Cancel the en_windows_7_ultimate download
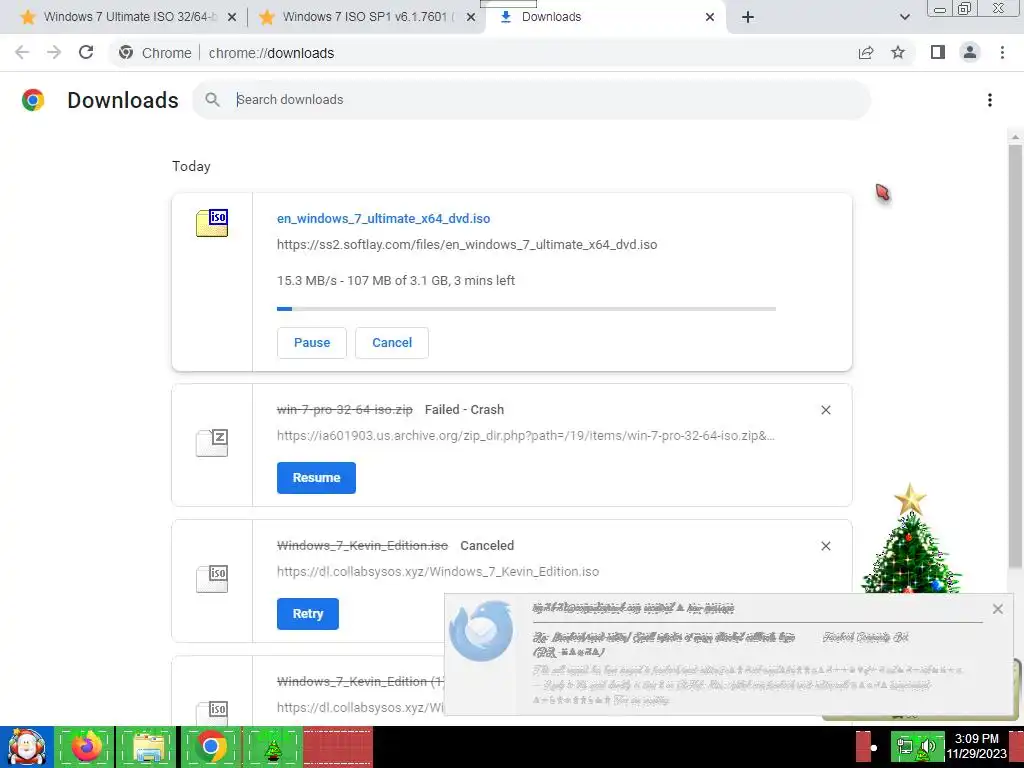Image resolution: width=1024 pixels, height=768 pixels. [x=392, y=343]
